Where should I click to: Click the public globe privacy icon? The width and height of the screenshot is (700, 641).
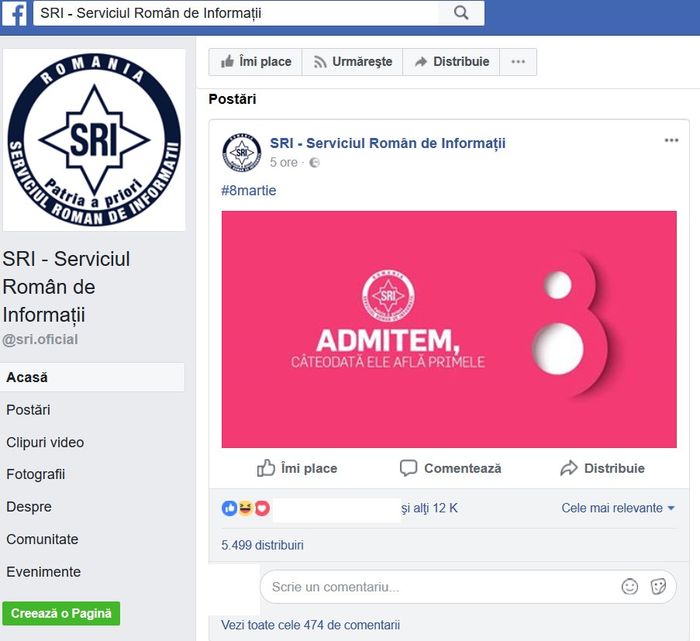[314, 162]
